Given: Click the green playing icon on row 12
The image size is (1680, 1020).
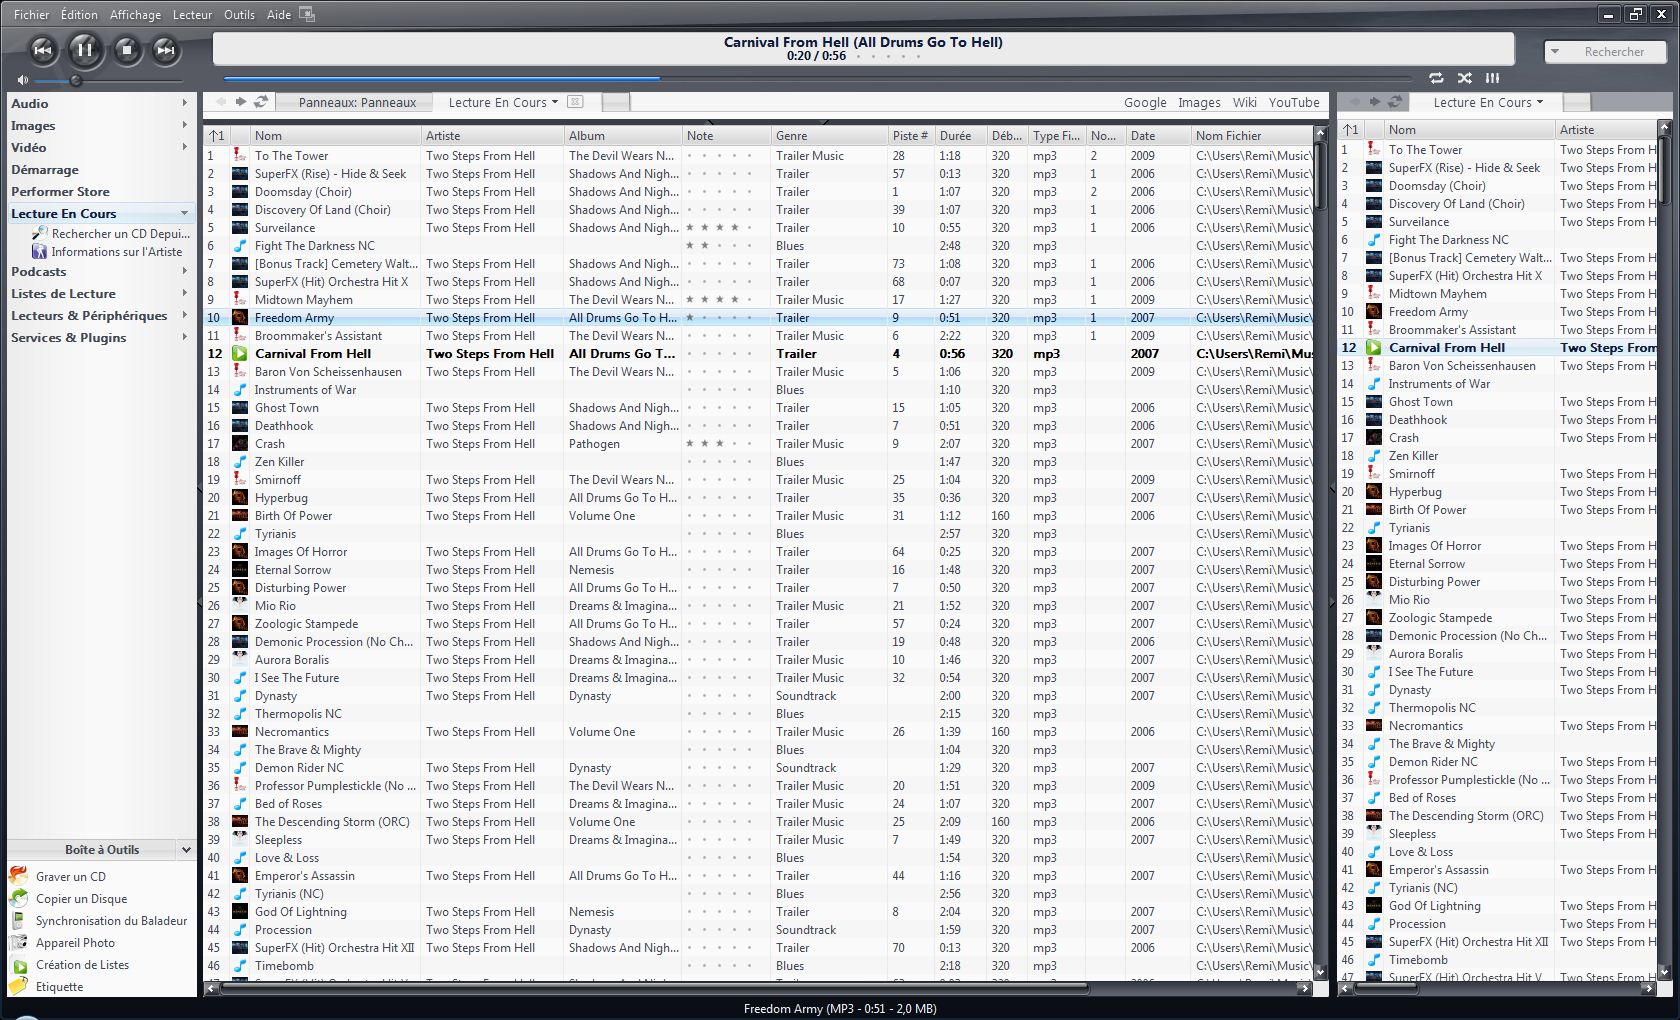Looking at the screenshot, I should pyautogui.click(x=240, y=353).
